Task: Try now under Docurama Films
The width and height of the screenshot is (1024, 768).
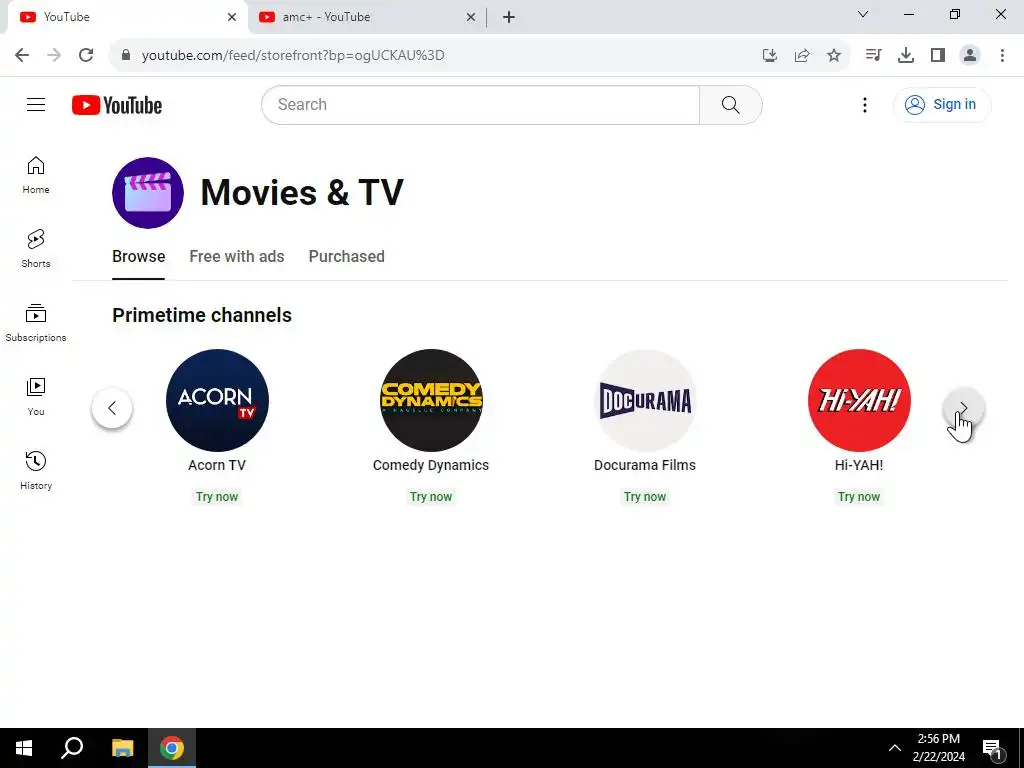Action: pyautogui.click(x=645, y=496)
